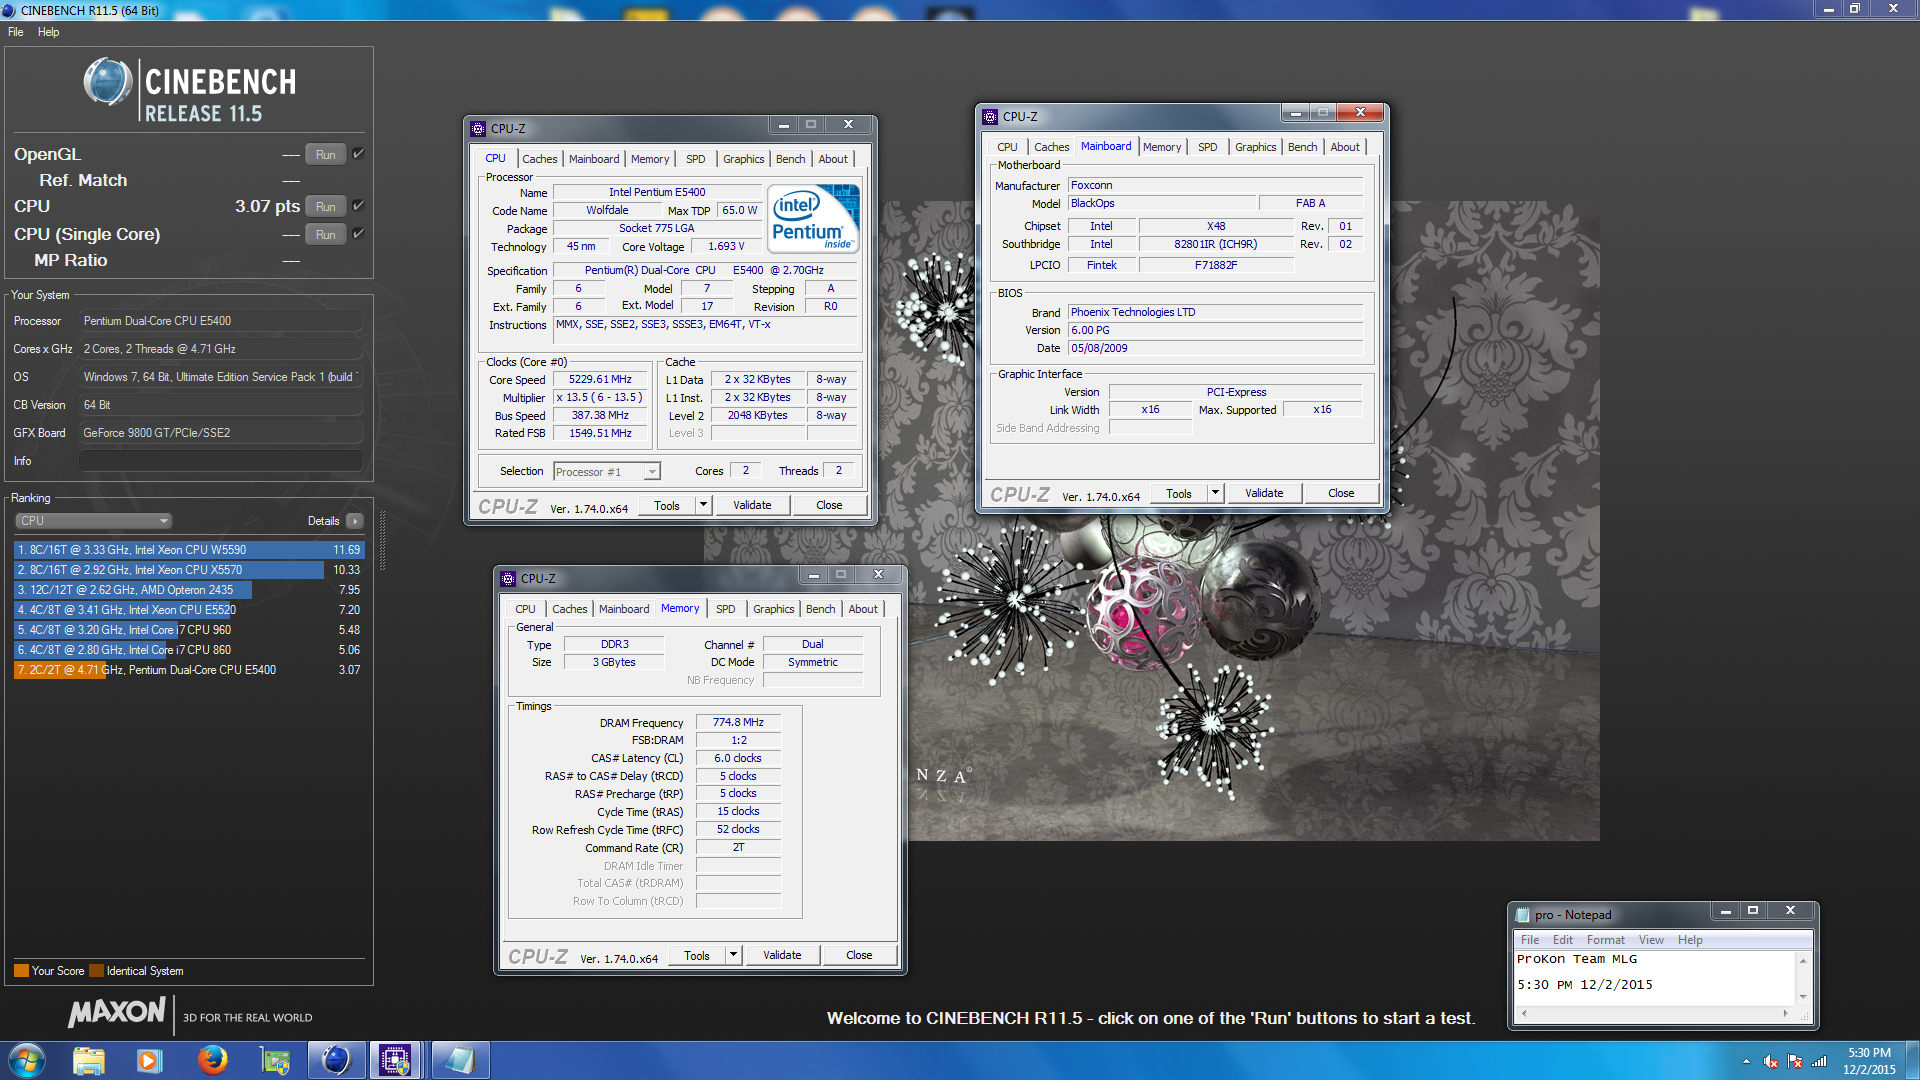Select Mainboard tab in Memory window

624,609
